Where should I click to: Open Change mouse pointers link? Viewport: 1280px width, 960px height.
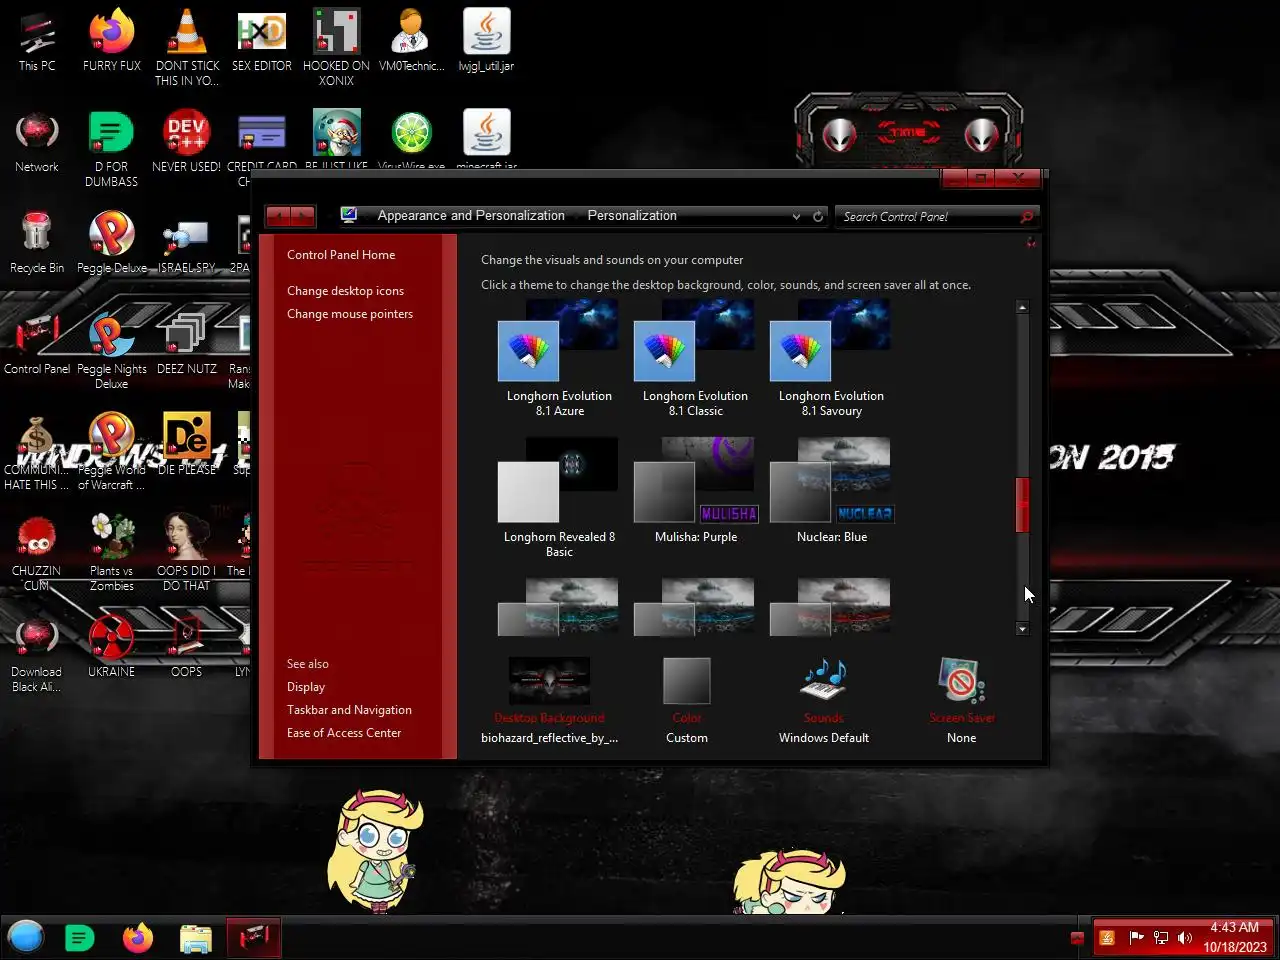350,314
